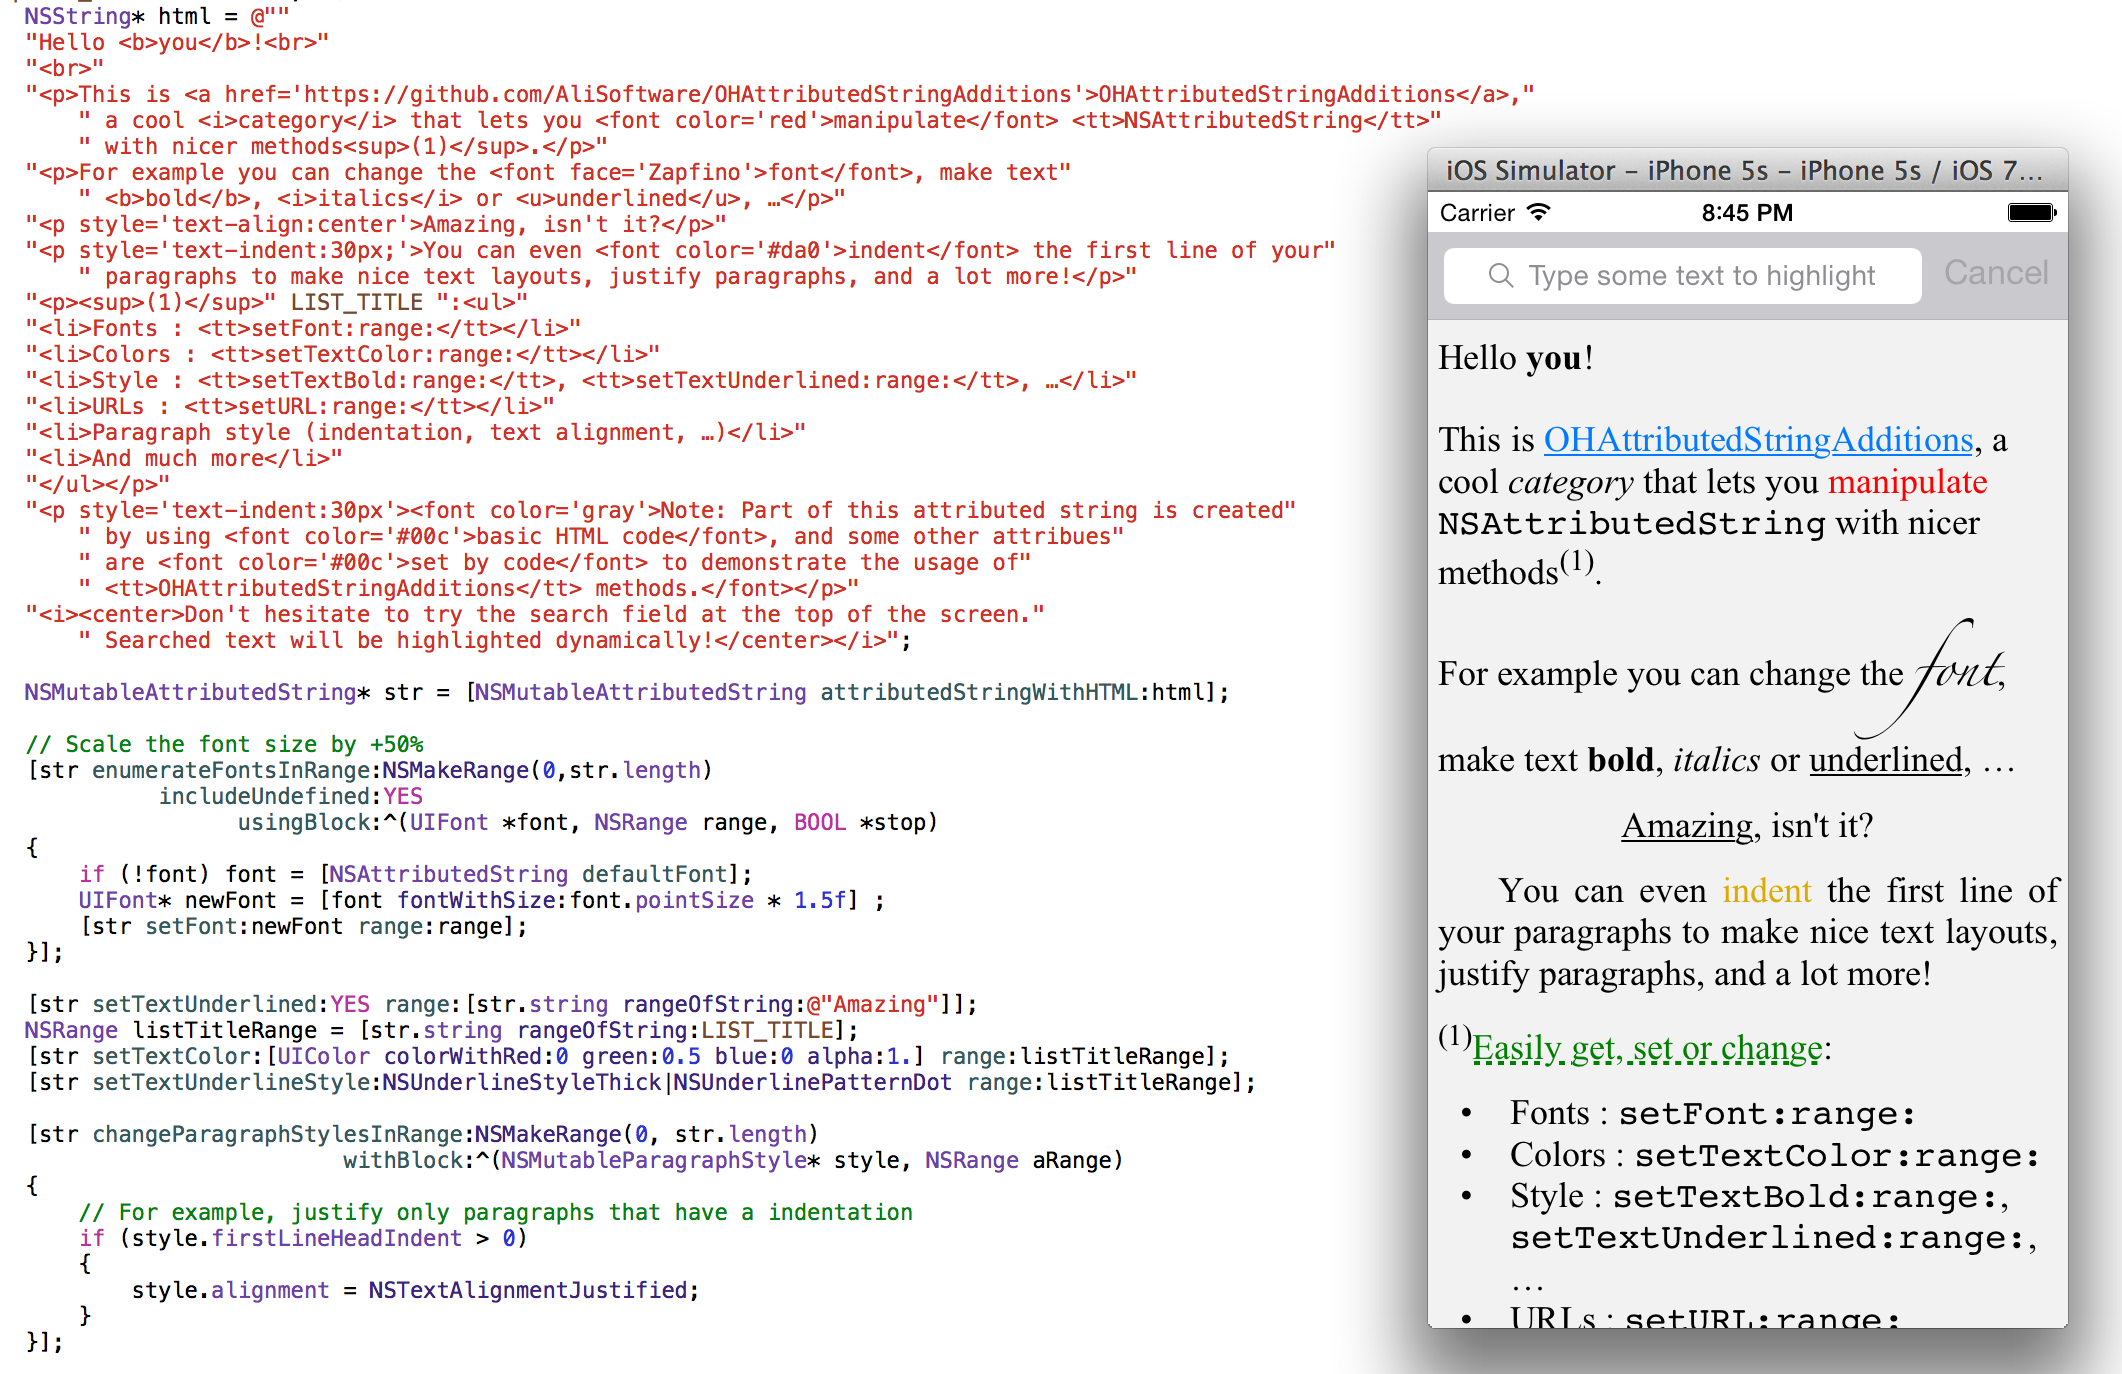
Task: Click the 'setFont:range:' bullet item
Action: pos(1766,1113)
